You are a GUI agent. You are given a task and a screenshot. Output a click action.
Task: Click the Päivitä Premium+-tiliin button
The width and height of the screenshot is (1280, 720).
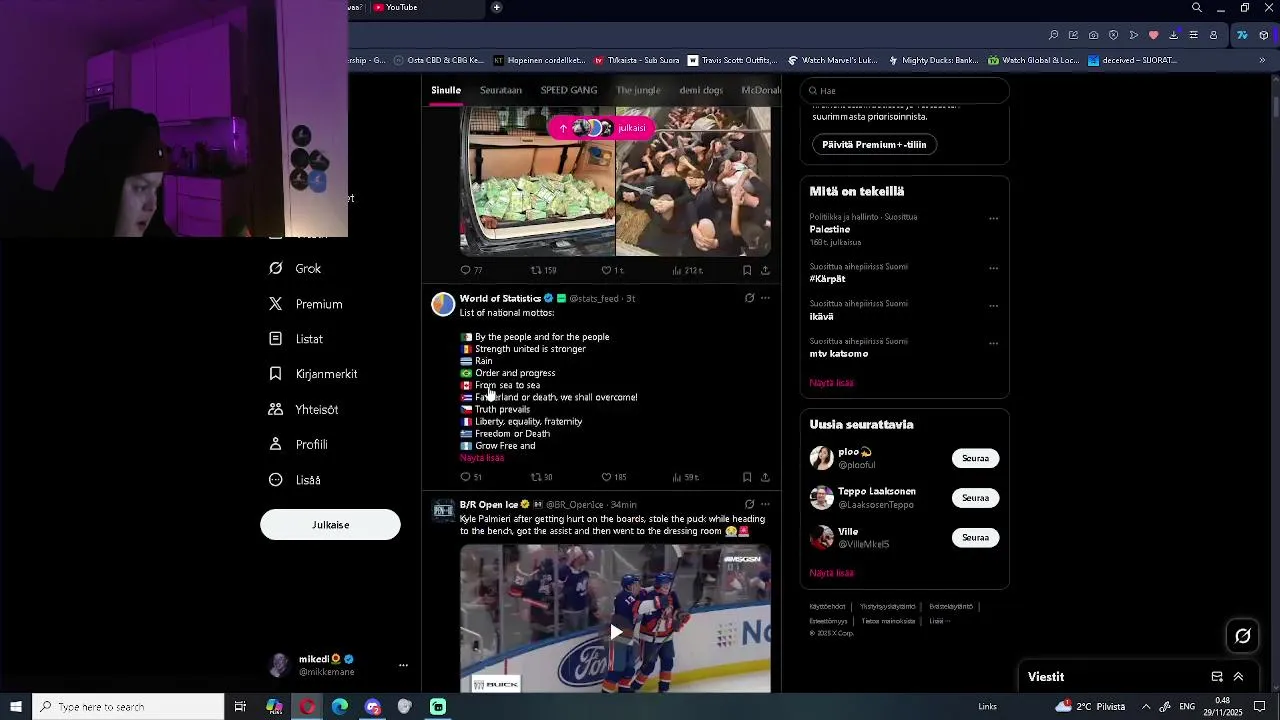click(874, 145)
